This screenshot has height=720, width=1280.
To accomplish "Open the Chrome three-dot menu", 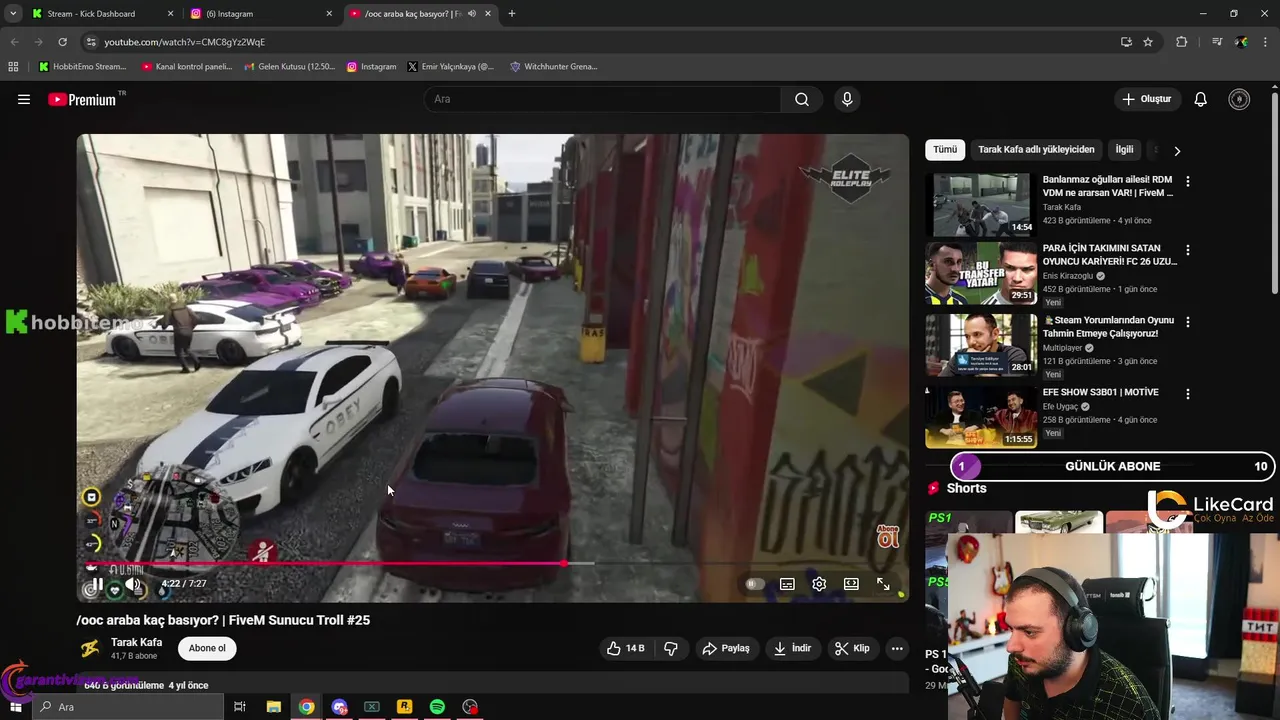I will click(x=1266, y=42).
